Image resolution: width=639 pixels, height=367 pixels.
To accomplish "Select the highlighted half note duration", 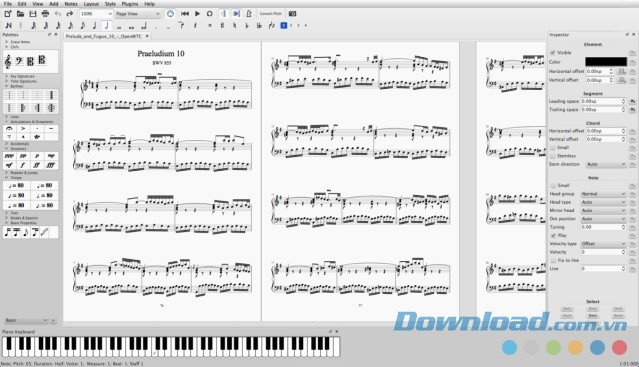I will coord(106,26).
